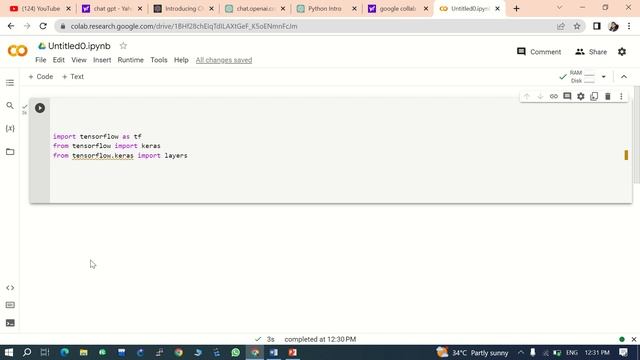Screen dimensions: 640x360
Task: Dismiss the bottom status bar
Action: coord(633,339)
